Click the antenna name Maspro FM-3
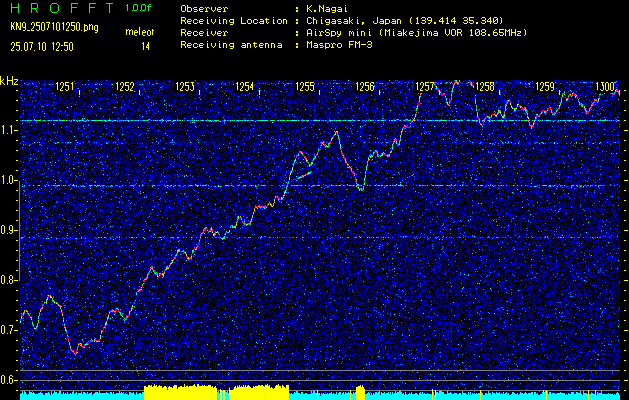 pos(339,45)
